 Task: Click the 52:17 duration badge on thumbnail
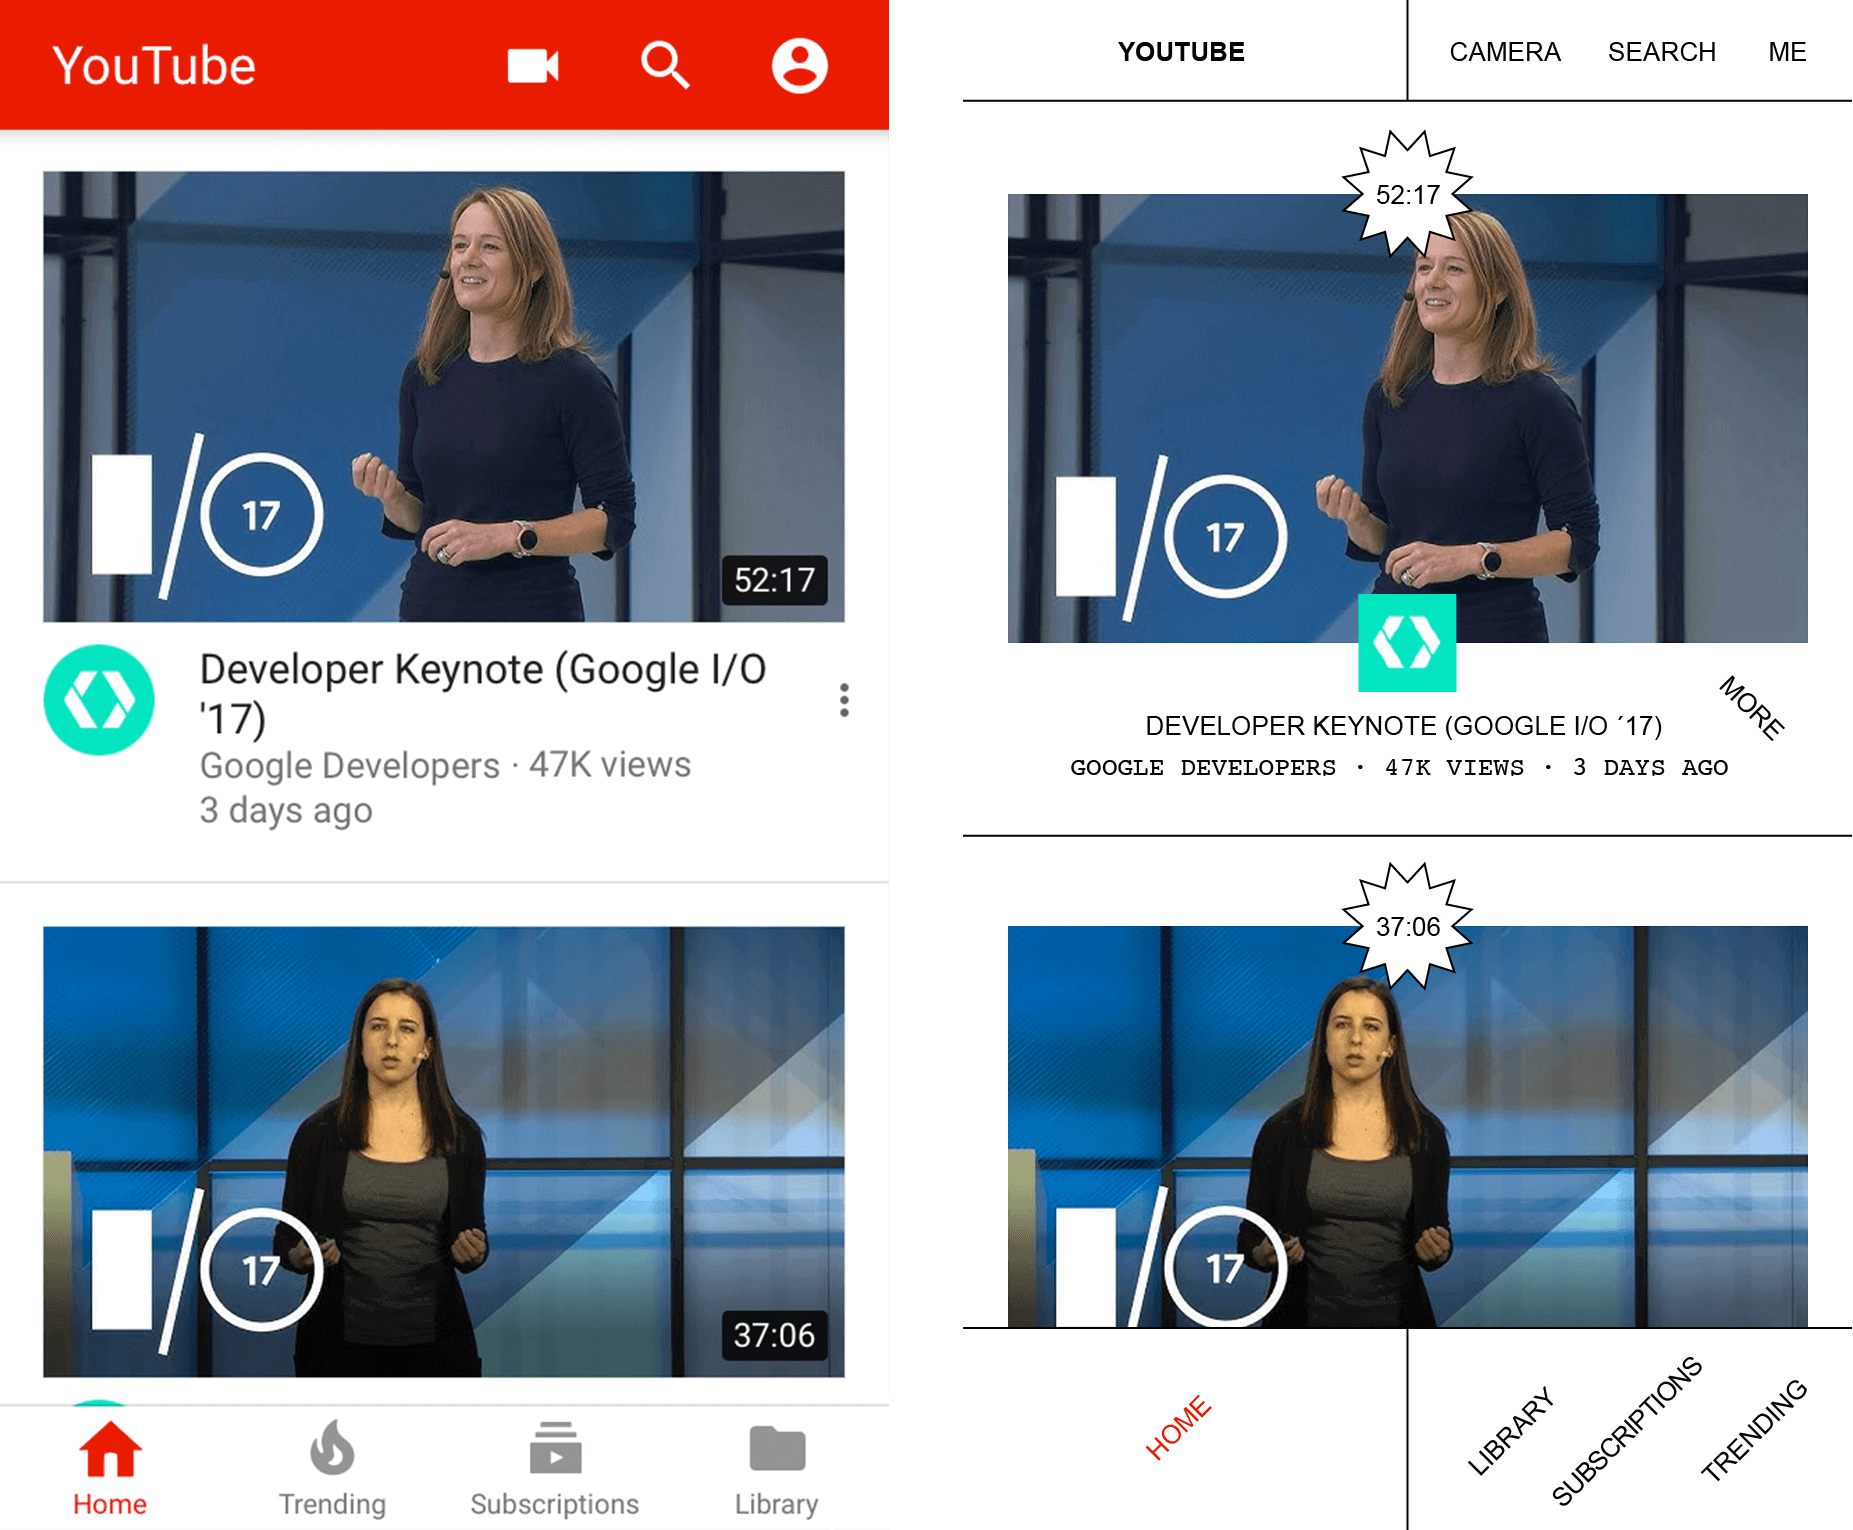775,580
